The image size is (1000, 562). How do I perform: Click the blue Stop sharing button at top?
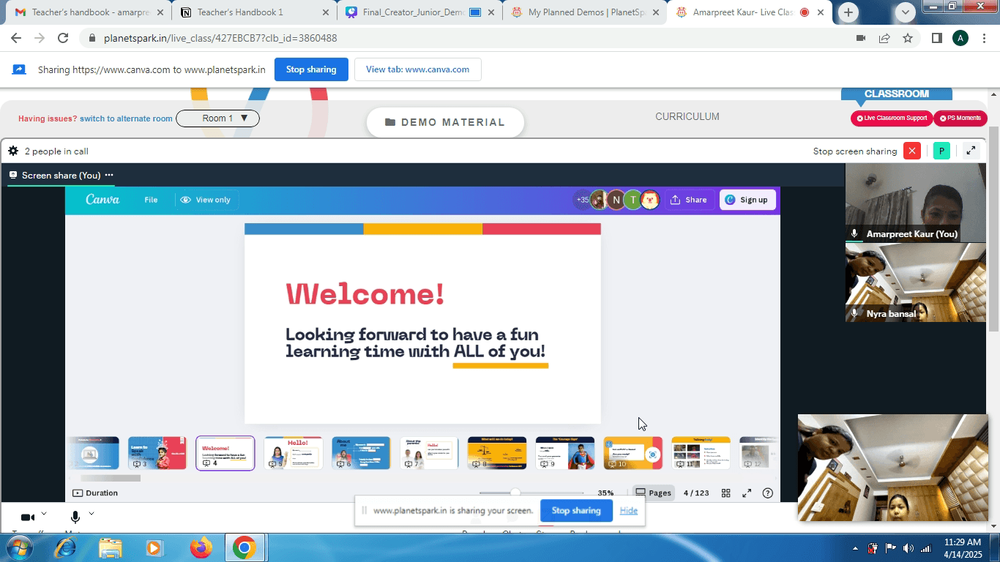pos(311,70)
